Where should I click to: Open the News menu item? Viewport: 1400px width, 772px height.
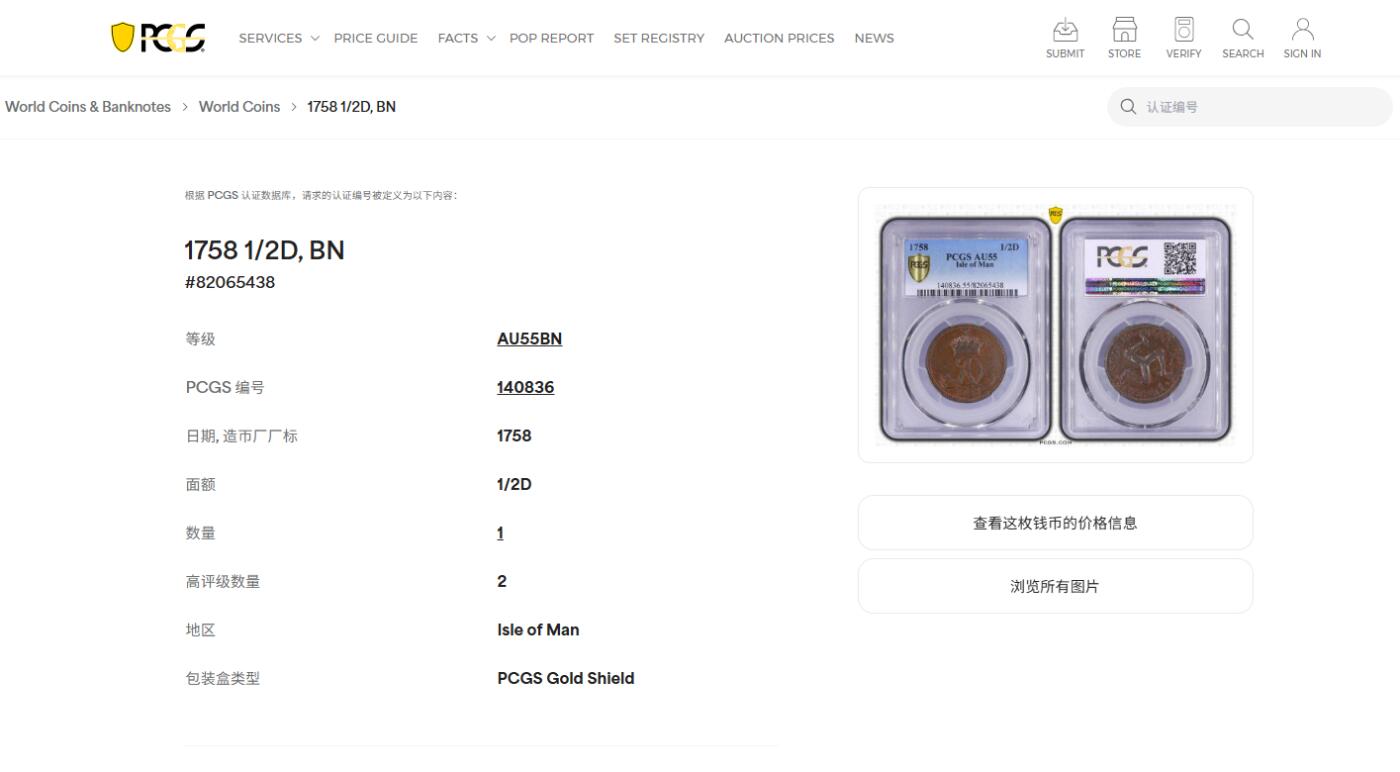pos(874,38)
